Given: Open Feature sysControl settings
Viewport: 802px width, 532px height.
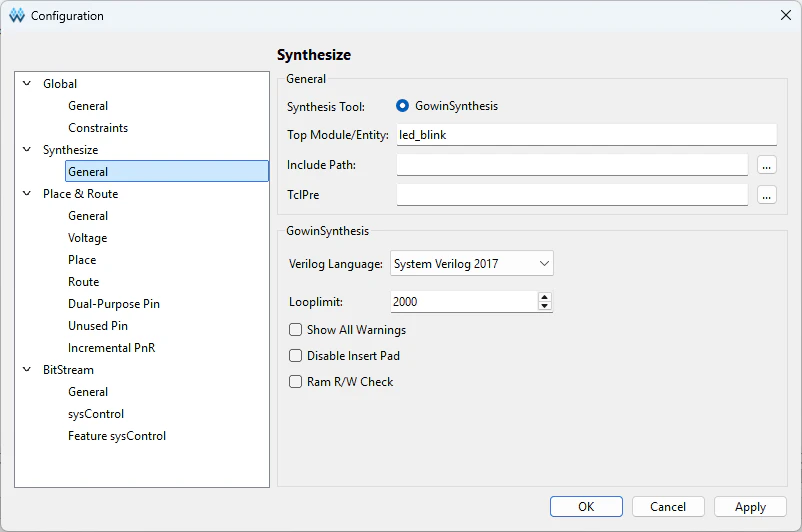Looking at the screenshot, I should [x=117, y=436].
